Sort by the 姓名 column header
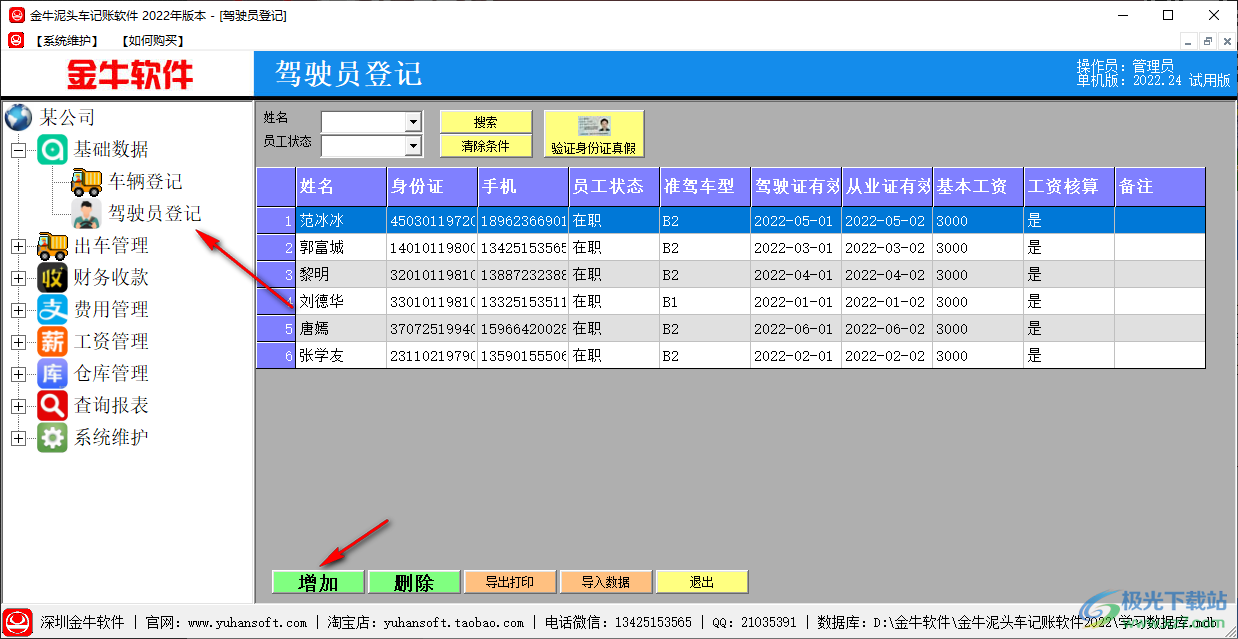 click(x=341, y=187)
